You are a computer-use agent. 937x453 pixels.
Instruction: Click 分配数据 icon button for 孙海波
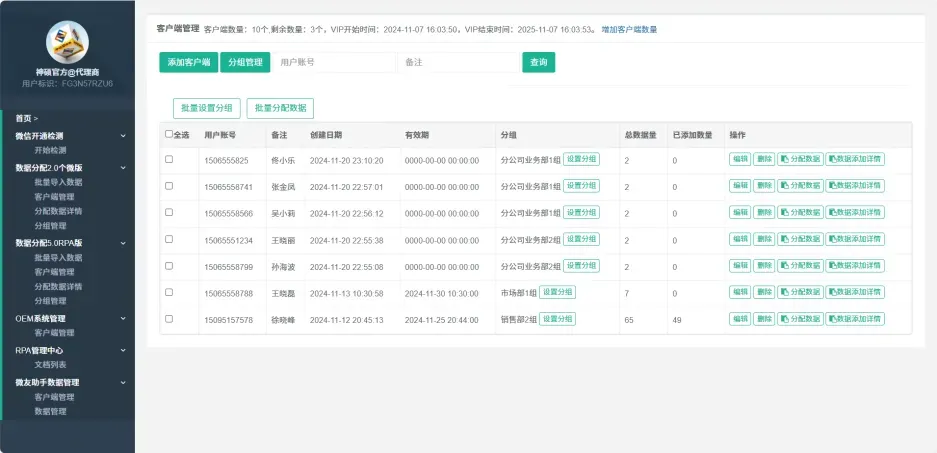(x=800, y=266)
